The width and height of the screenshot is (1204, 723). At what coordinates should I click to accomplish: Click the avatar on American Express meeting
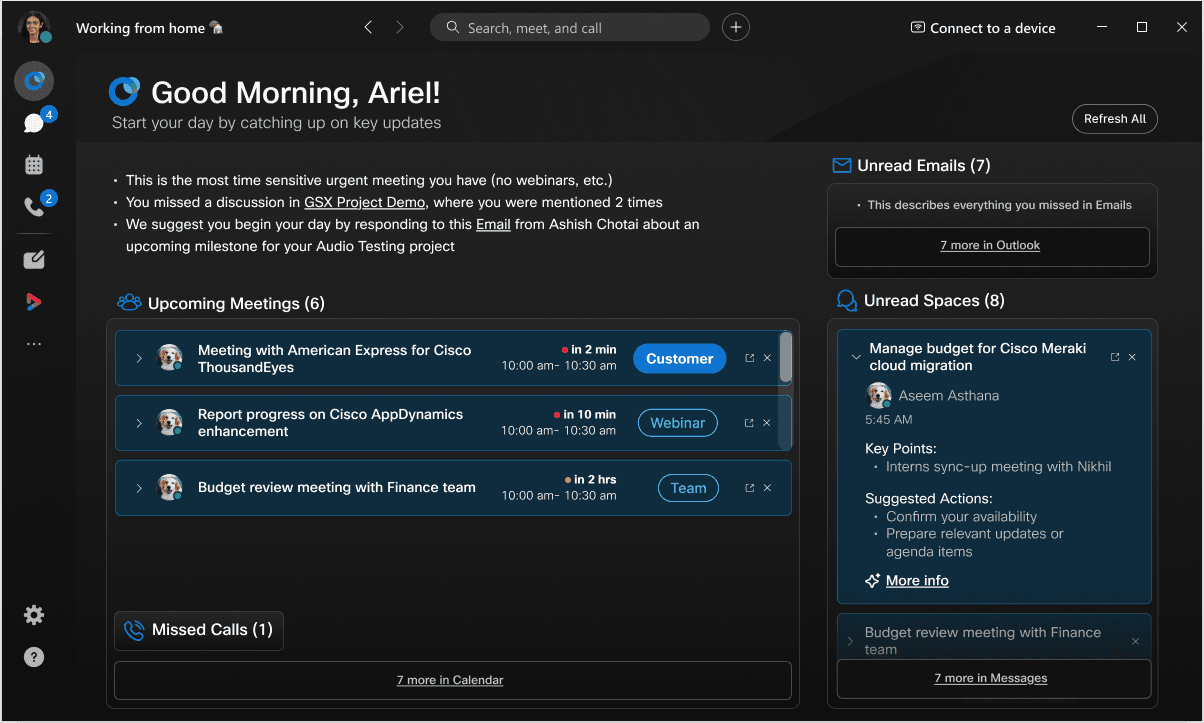170,358
